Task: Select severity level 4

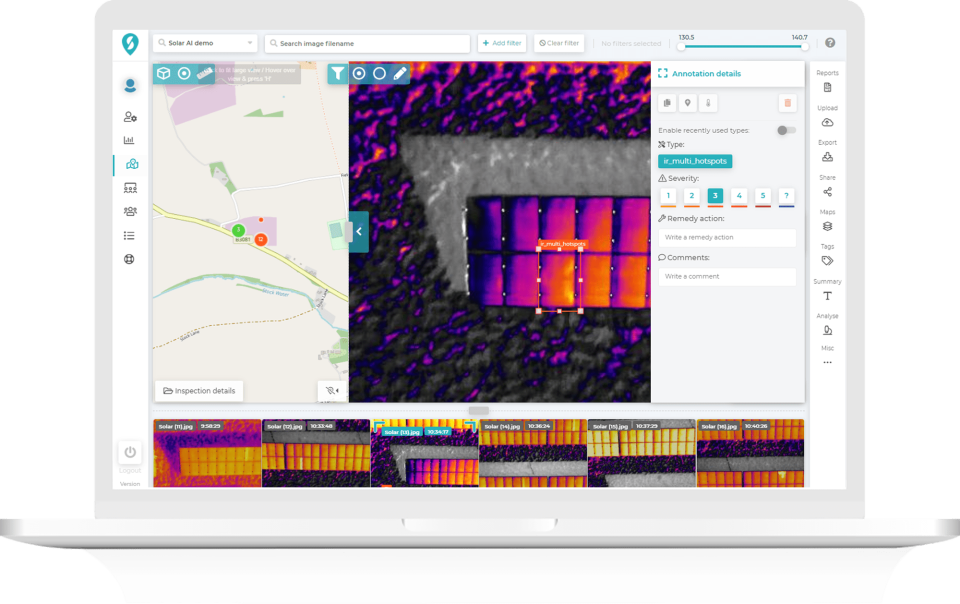Action: pos(739,196)
